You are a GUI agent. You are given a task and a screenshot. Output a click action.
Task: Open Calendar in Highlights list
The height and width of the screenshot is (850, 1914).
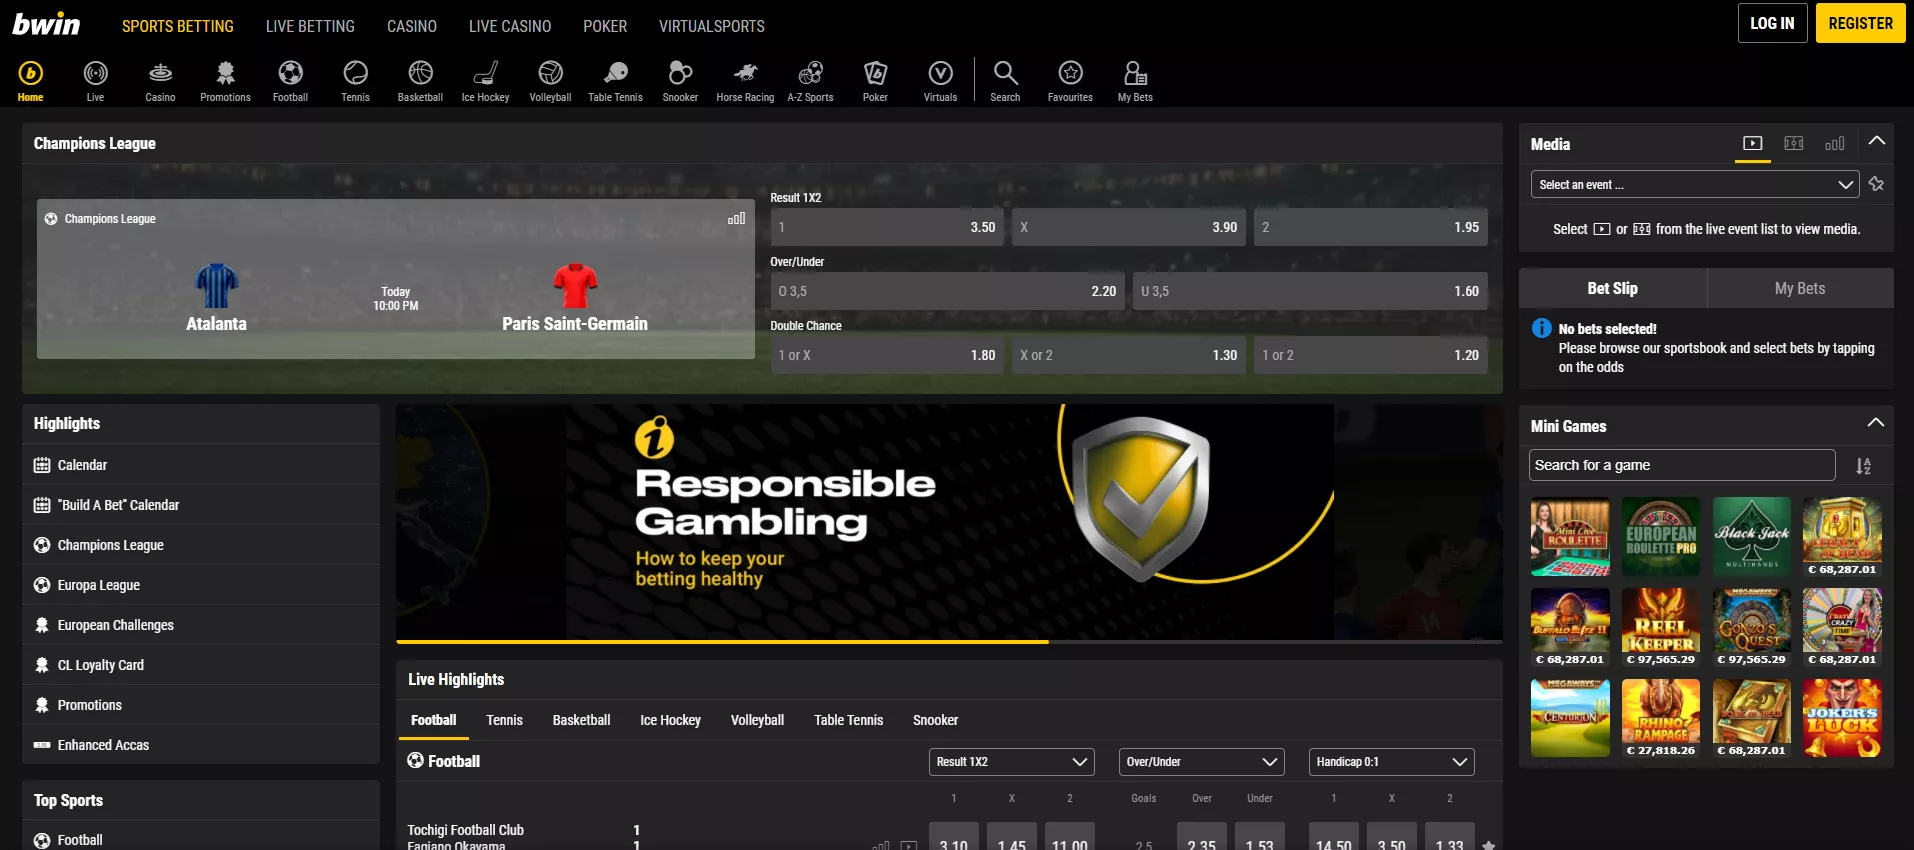coord(201,465)
